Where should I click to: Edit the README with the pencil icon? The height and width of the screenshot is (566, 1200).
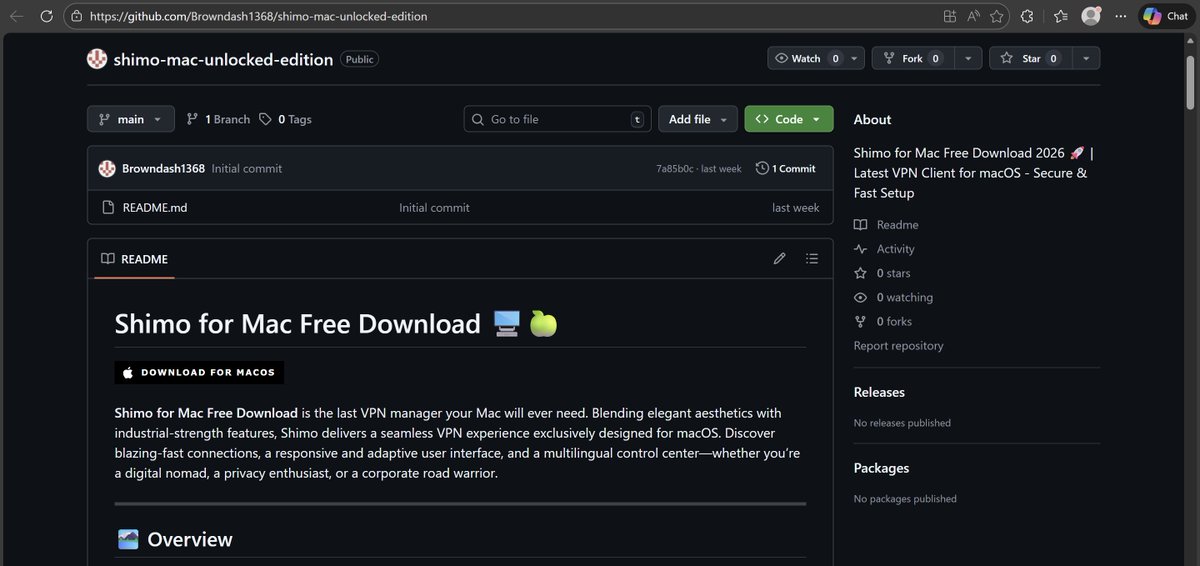point(780,259)
